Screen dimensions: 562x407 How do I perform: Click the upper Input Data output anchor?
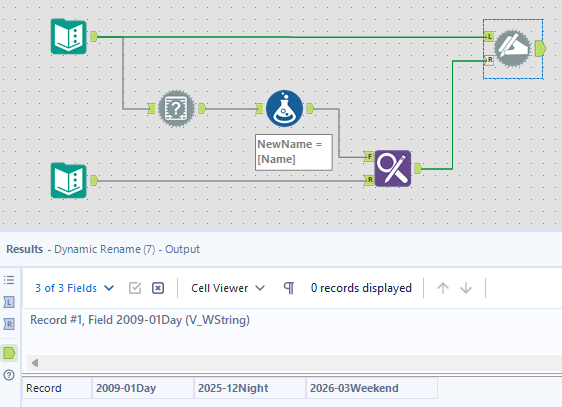pyautogui.click(x=94, y=37)
